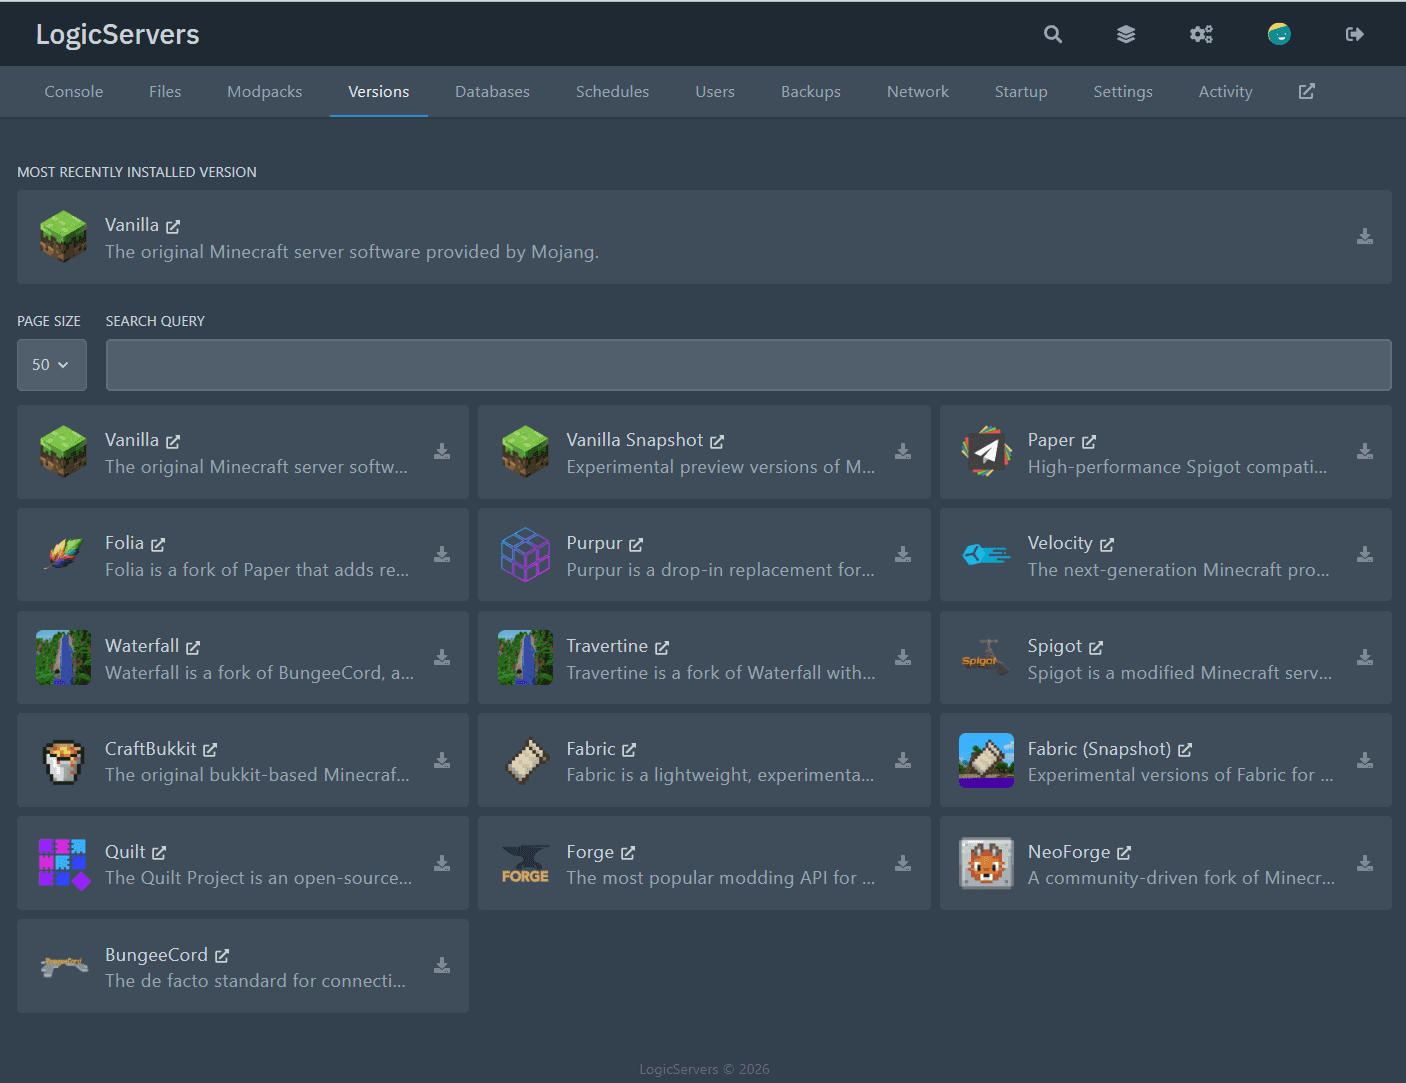The image size is (1406, 1083).
Task: Click the Spigot logo thumbnail
Action: [987, 657]
